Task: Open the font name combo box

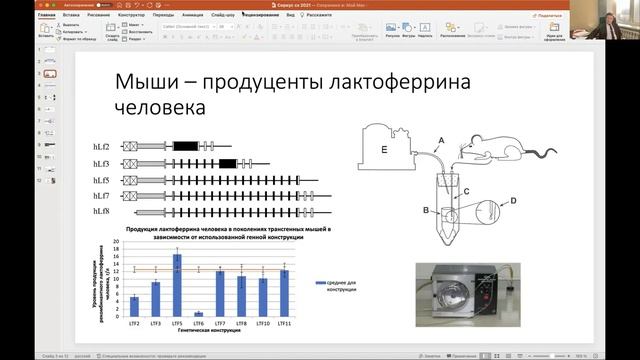Action: coord(188,27)
